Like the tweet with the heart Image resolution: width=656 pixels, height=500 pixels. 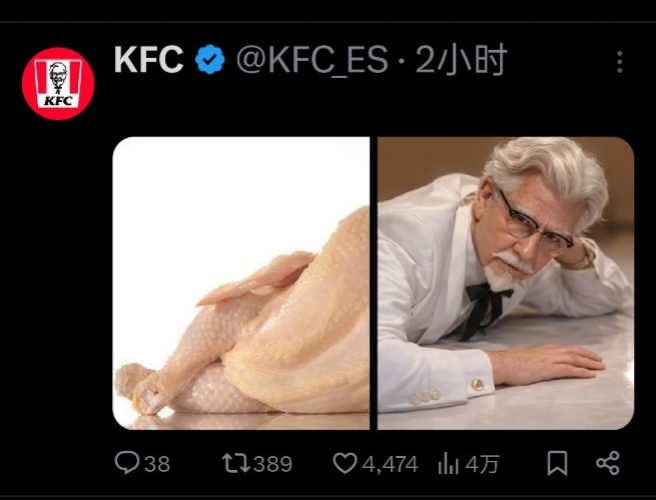point(344,463)
